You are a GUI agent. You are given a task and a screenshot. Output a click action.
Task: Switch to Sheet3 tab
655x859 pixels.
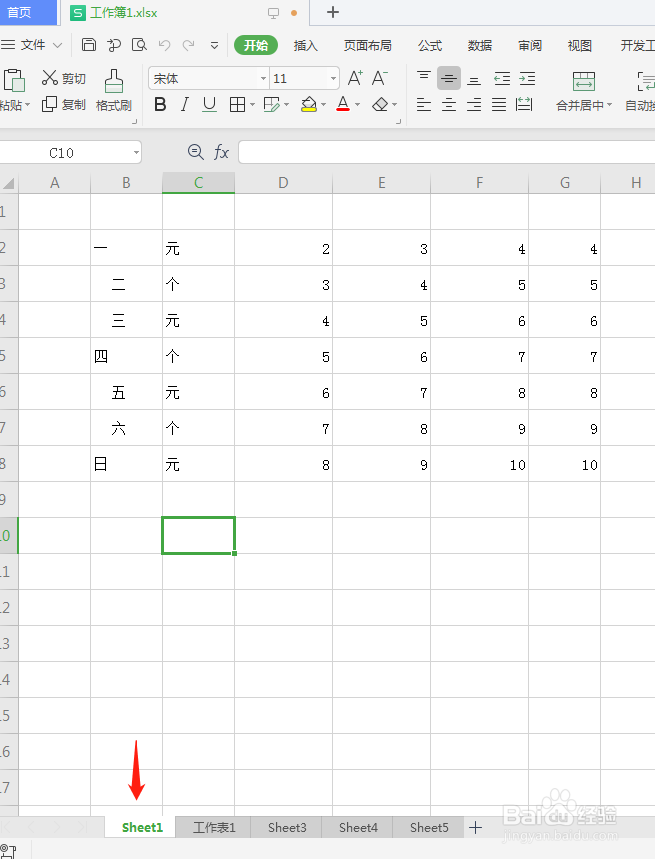(287, 827)
